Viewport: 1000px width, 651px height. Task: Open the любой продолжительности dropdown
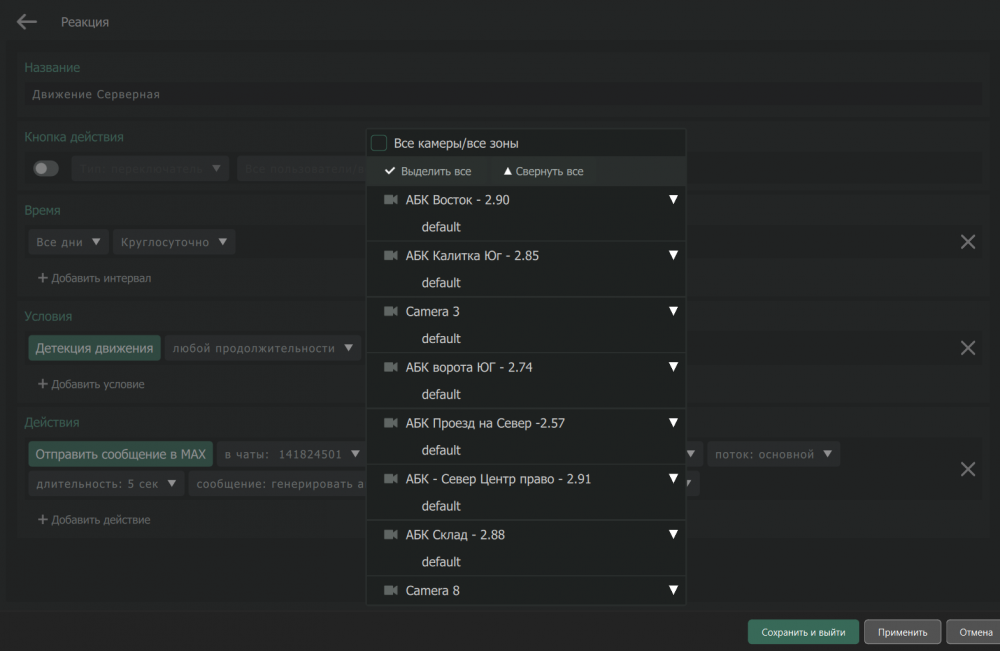263,348
